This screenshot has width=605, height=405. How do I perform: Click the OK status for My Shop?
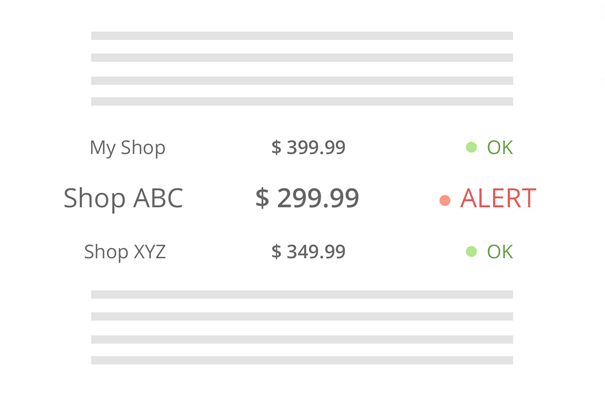click(x=500, y=147)
